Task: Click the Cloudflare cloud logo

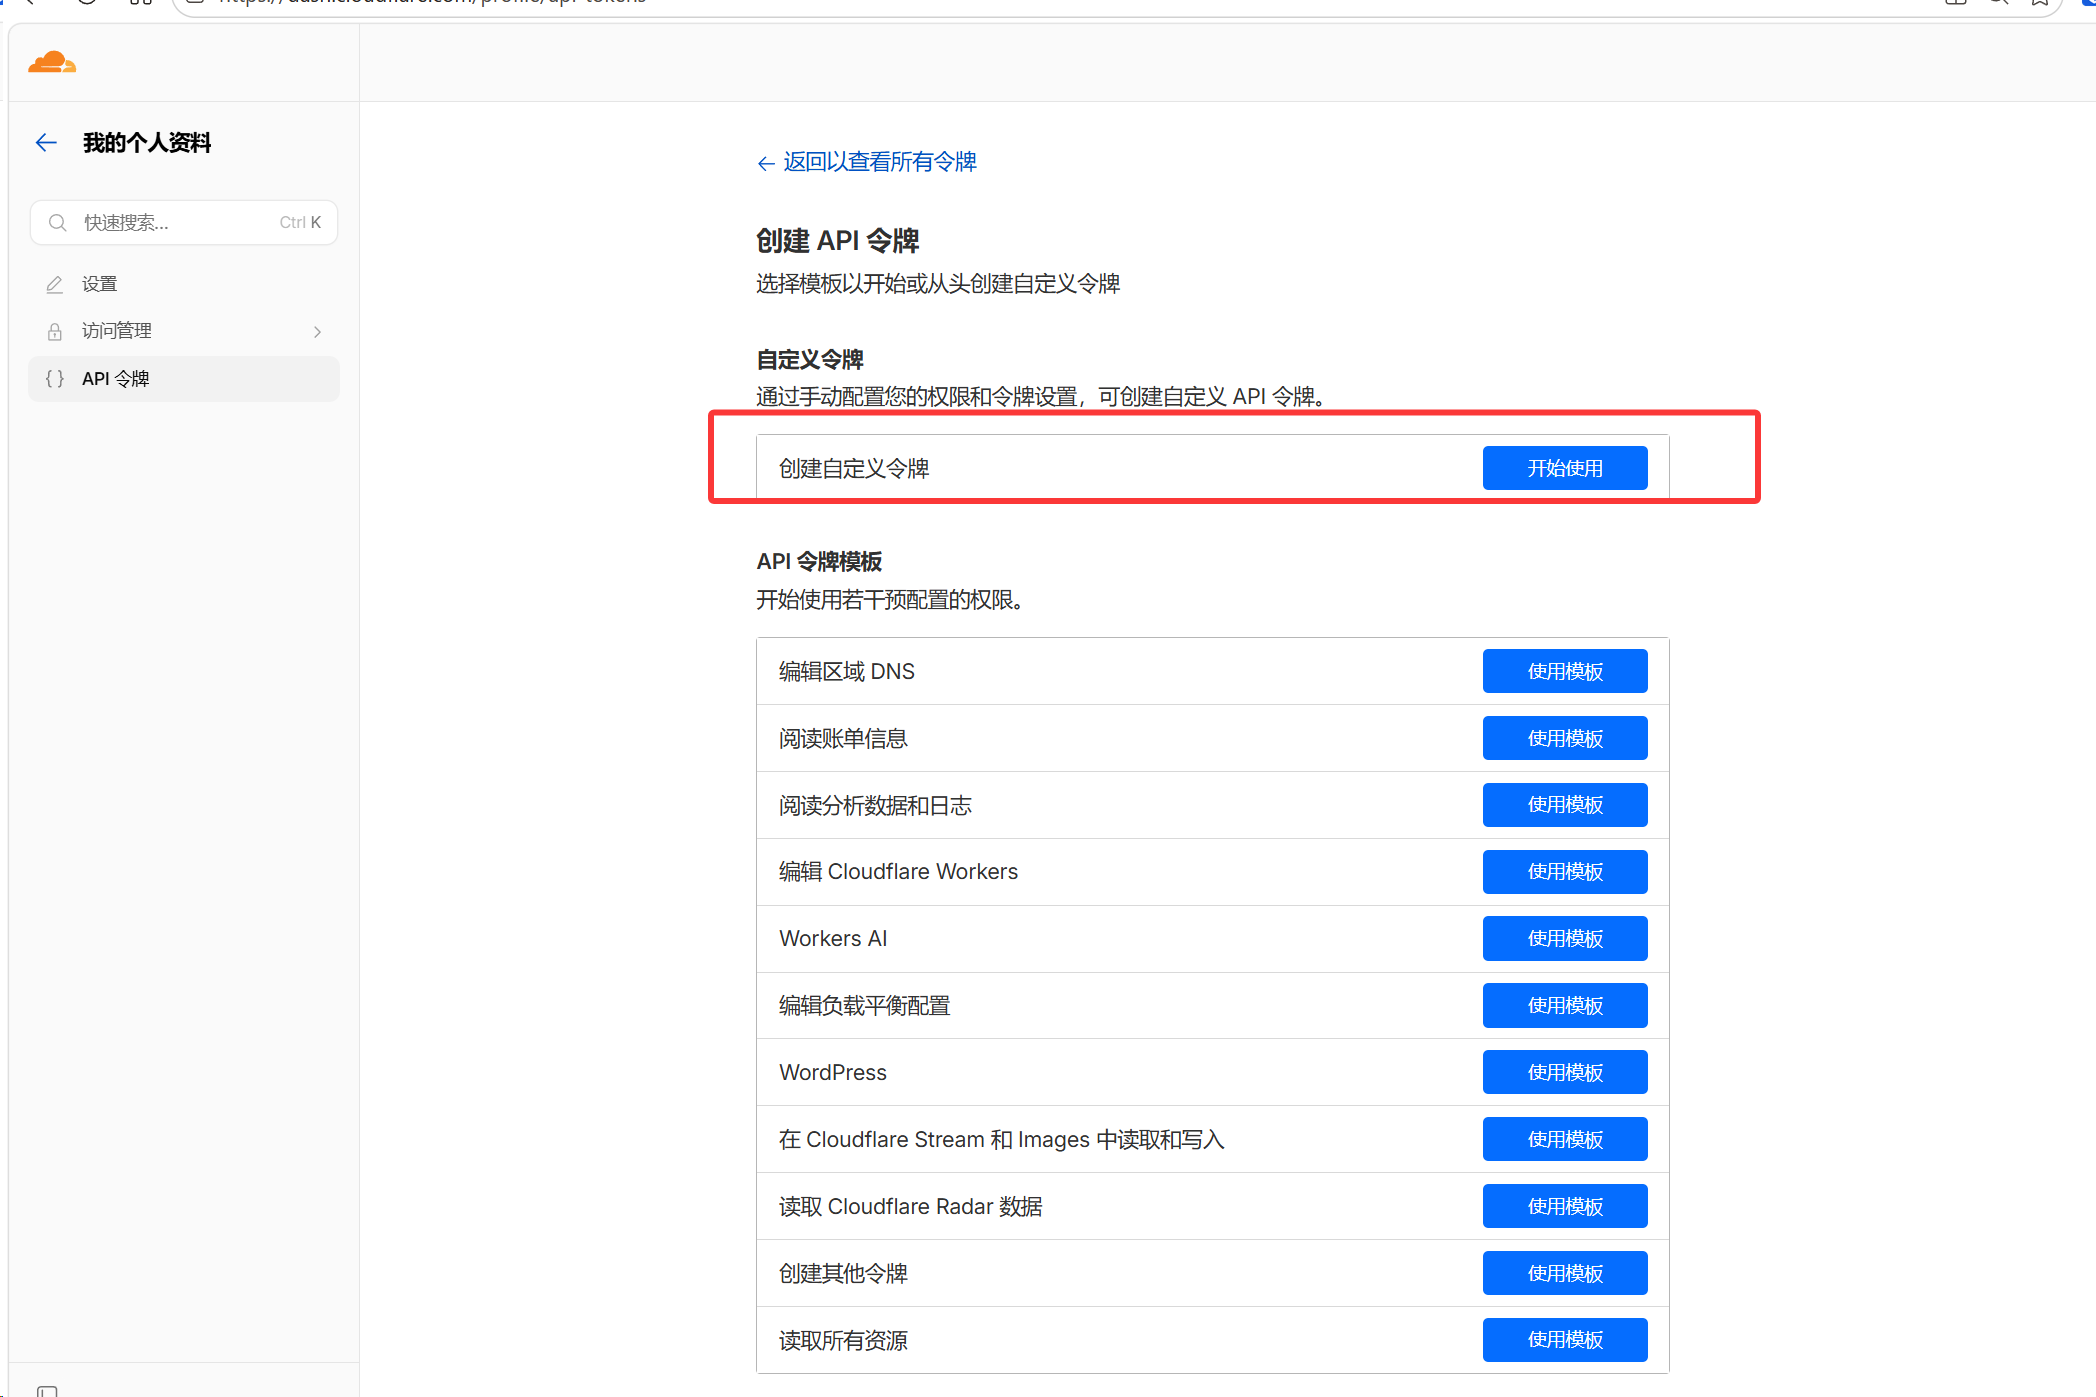Action: 52,63
